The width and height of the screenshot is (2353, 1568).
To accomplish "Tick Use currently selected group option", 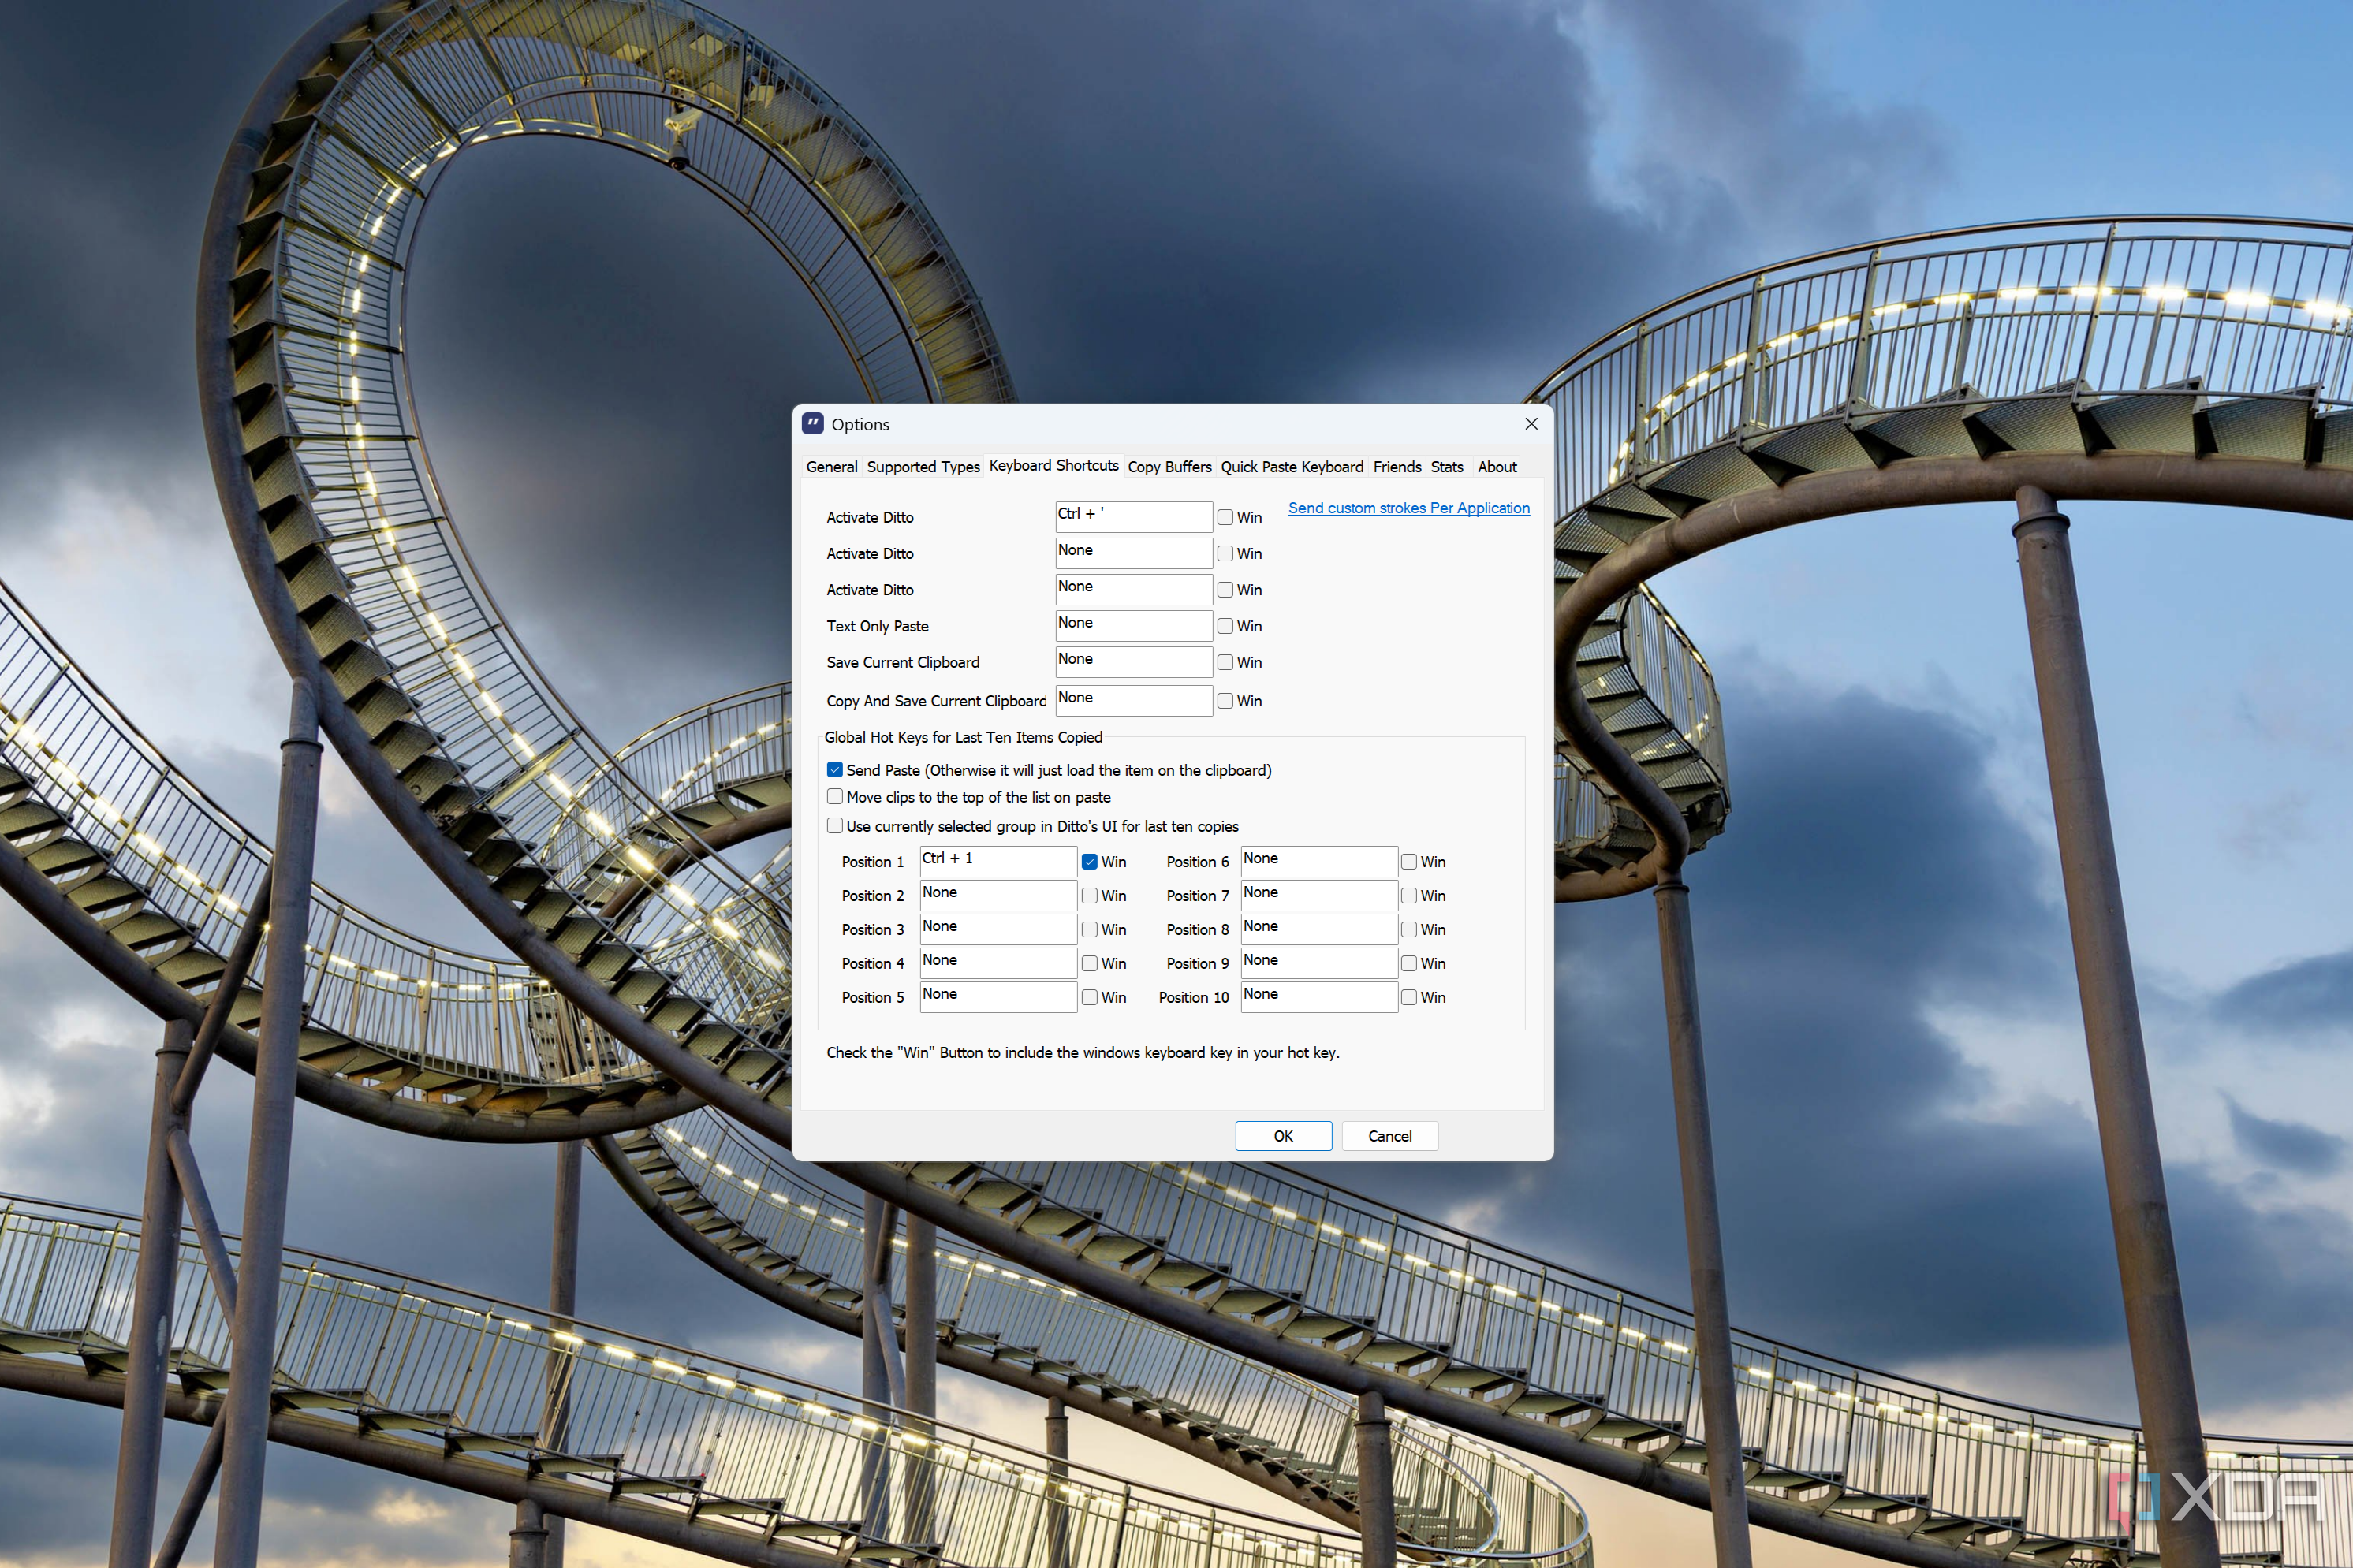I will (835, 826).
